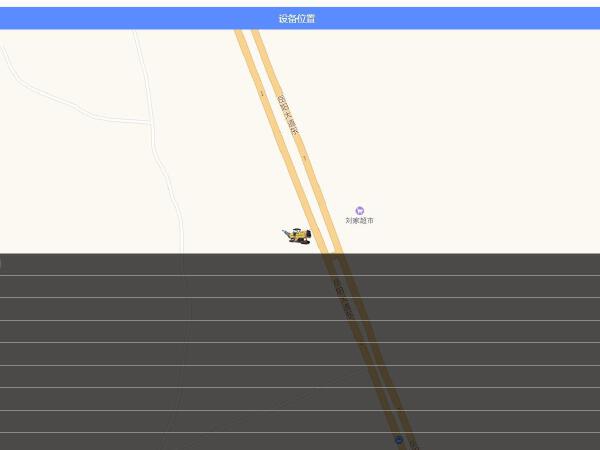Select the topmost row of the dark overlay panel
600x450 pixels.
[x=300, y=264]
